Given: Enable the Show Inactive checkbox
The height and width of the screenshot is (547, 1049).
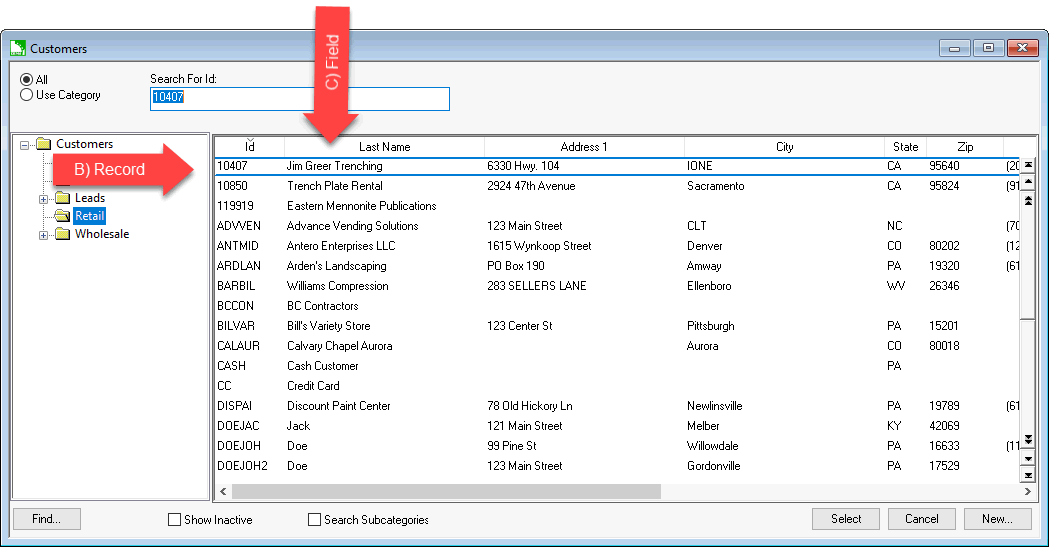Looking at the screenshot, I should [175, 520].
